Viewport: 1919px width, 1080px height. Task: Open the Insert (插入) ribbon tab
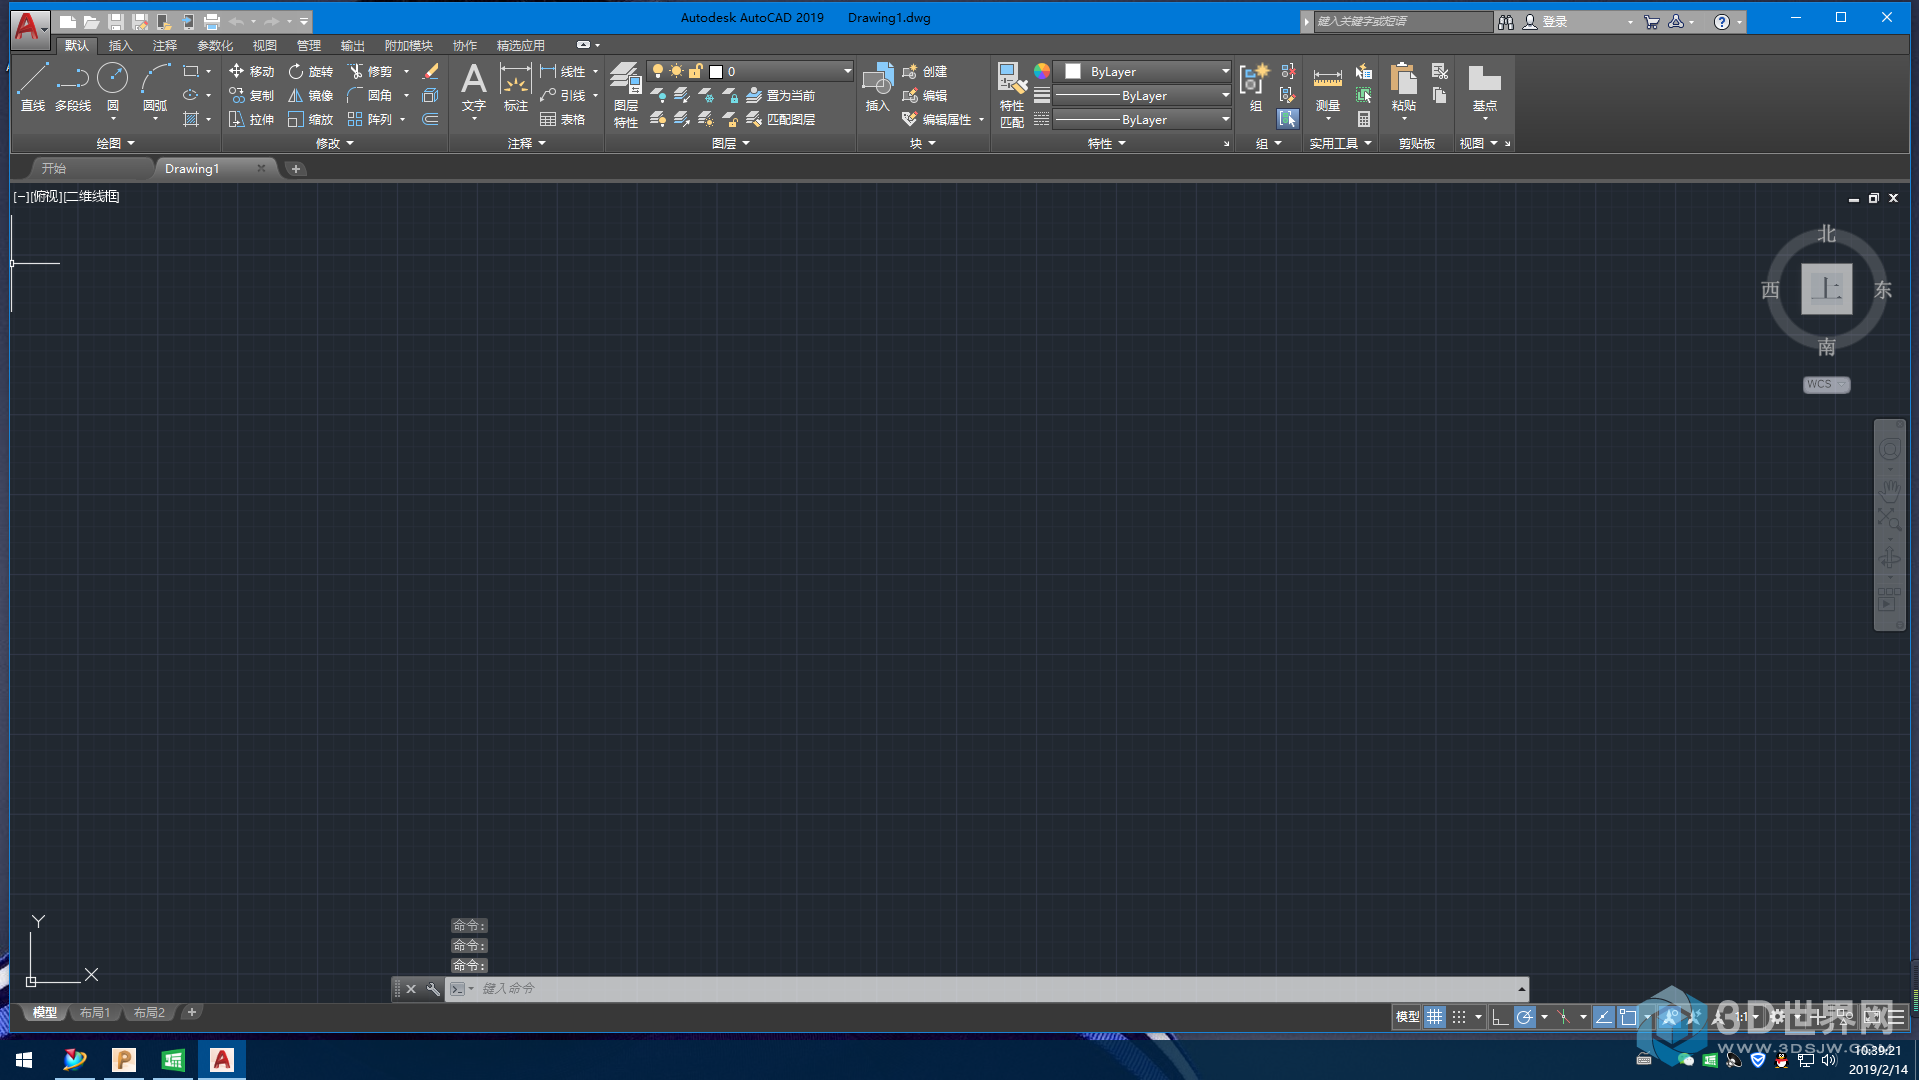pyautogui.click(x=120, y=46)
